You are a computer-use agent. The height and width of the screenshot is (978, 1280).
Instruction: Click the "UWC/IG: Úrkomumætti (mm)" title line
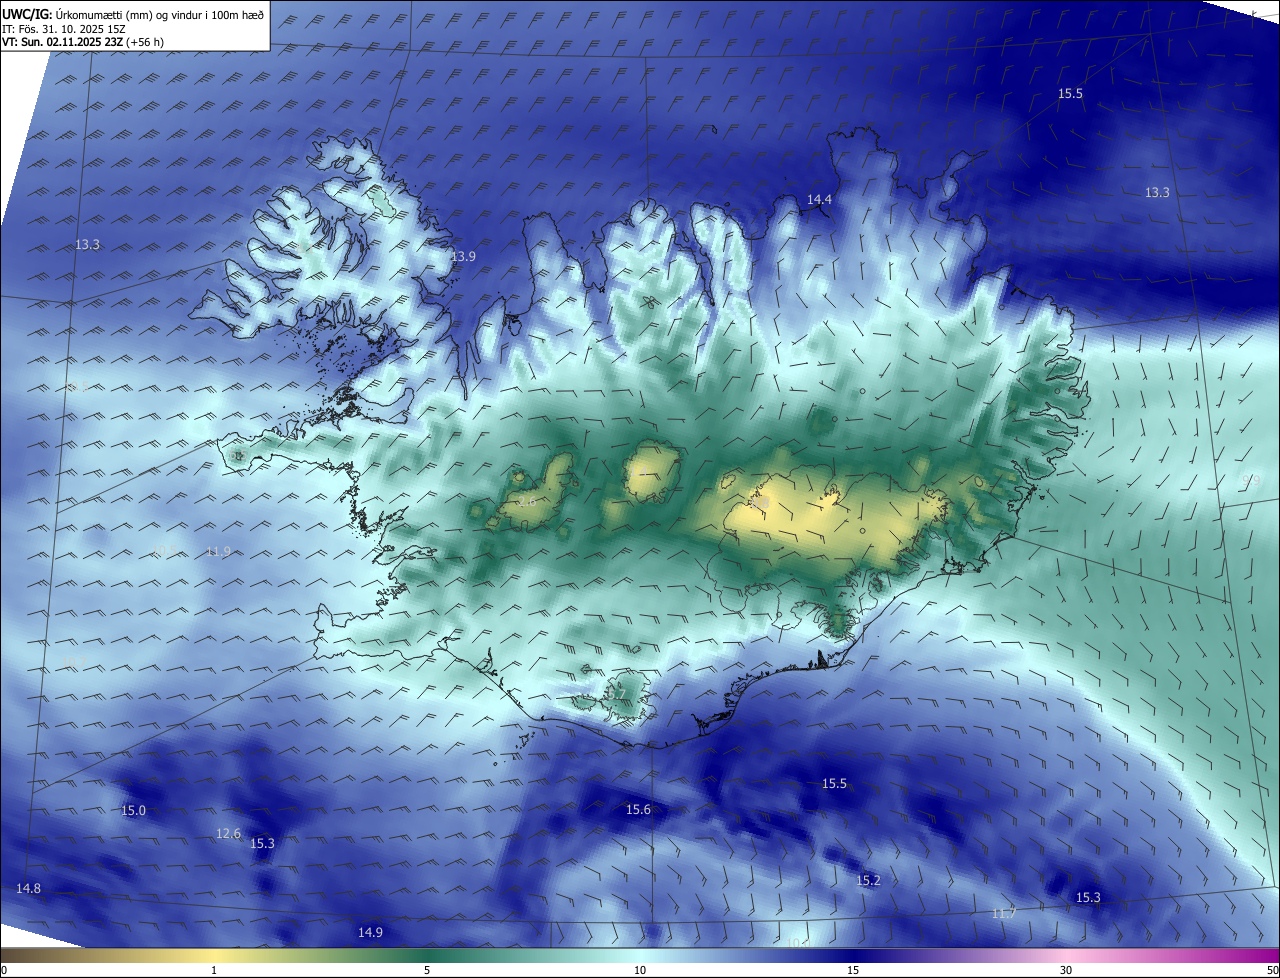click(134, 13)
